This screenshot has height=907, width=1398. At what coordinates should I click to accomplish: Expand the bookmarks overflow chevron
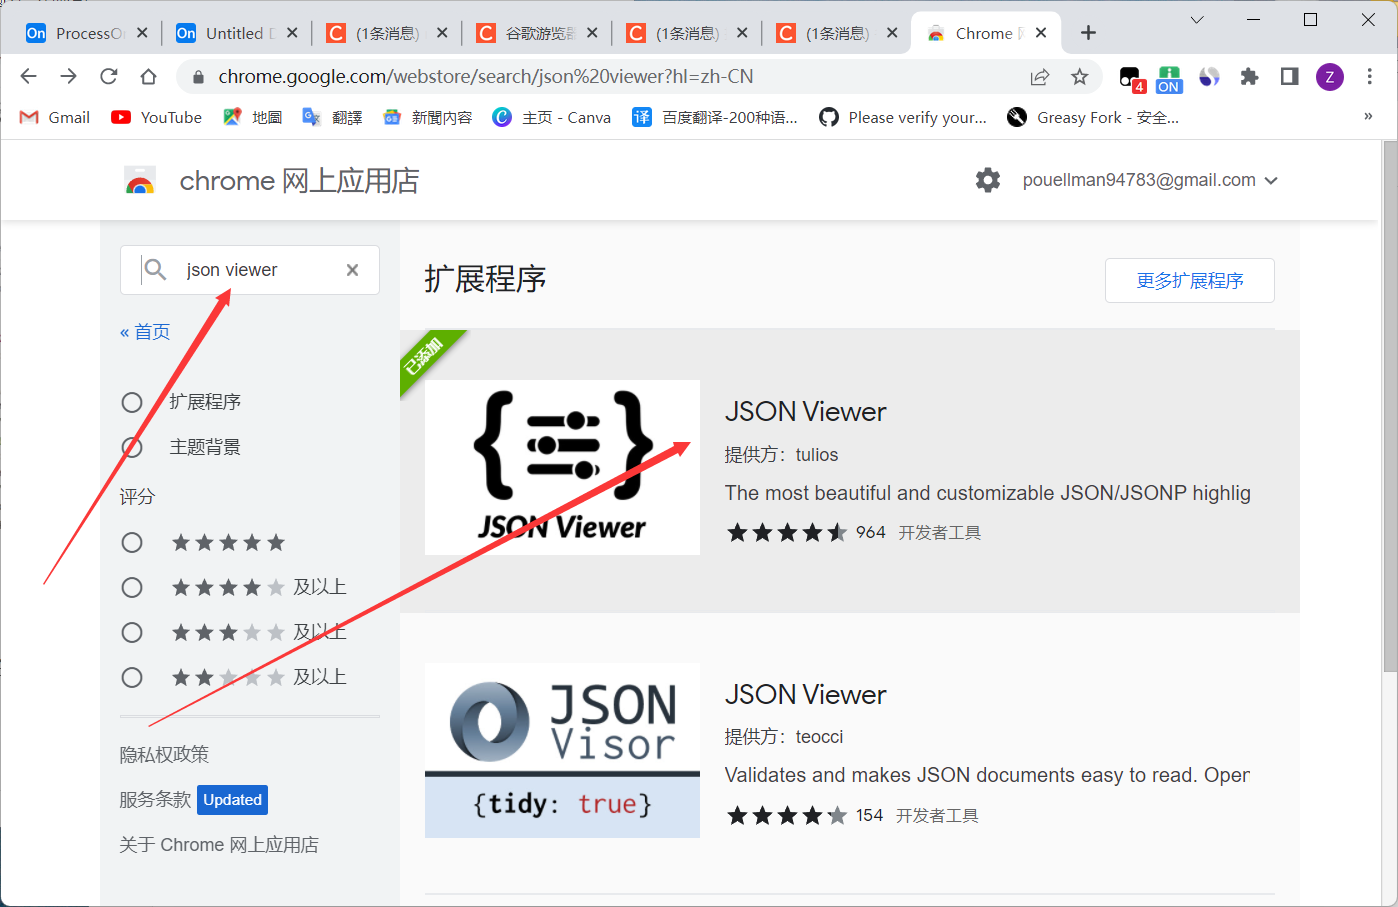click(x=1368, y=117)
